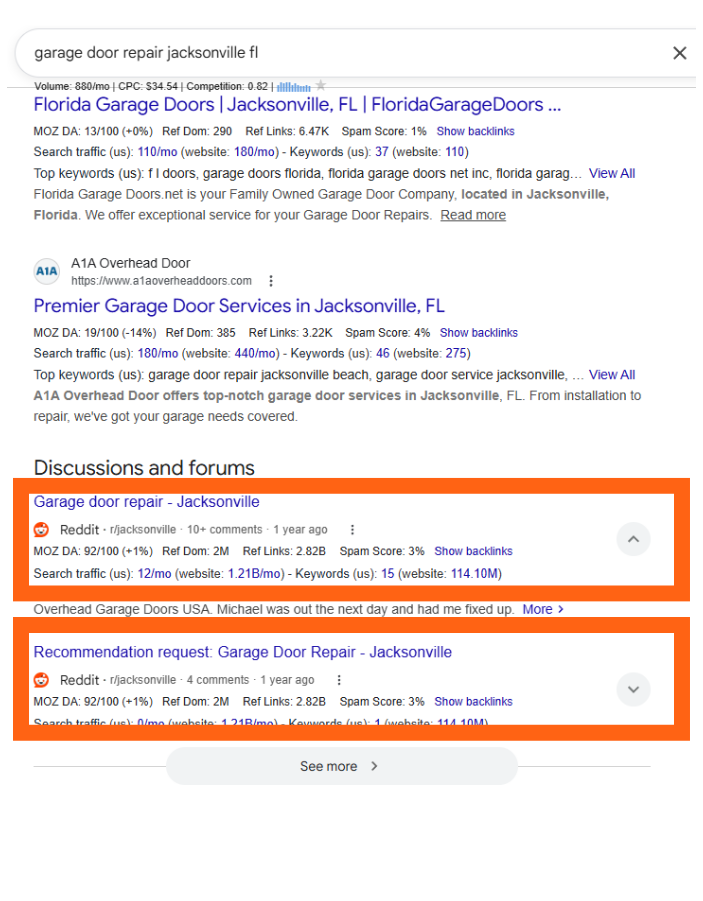Screen dimensions: 703x901
Task: View All top keywords for A1A Overhead Door
Action: click(612, 375)
